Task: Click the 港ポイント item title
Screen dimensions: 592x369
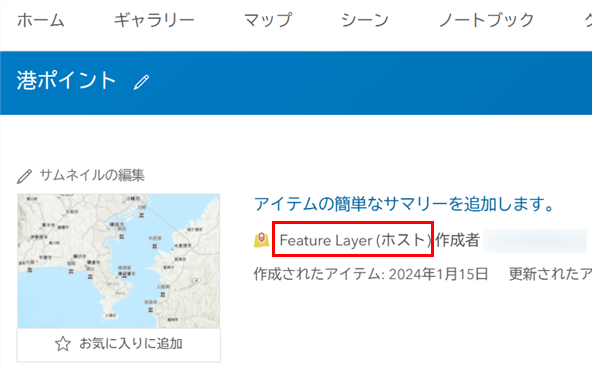Action: coord(66,80)
